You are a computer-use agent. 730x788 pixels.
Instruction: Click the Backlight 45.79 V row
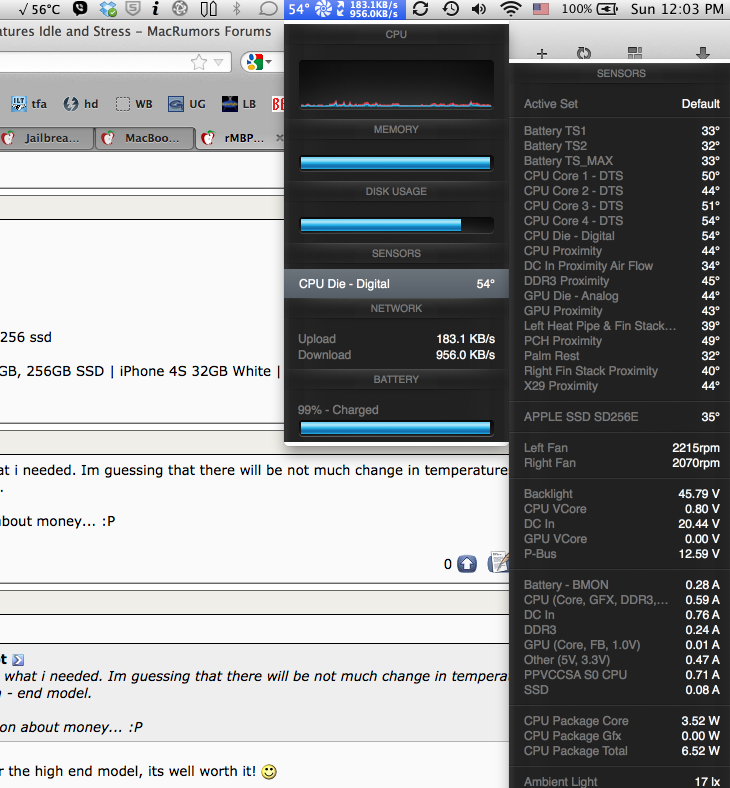pos(621,494)
